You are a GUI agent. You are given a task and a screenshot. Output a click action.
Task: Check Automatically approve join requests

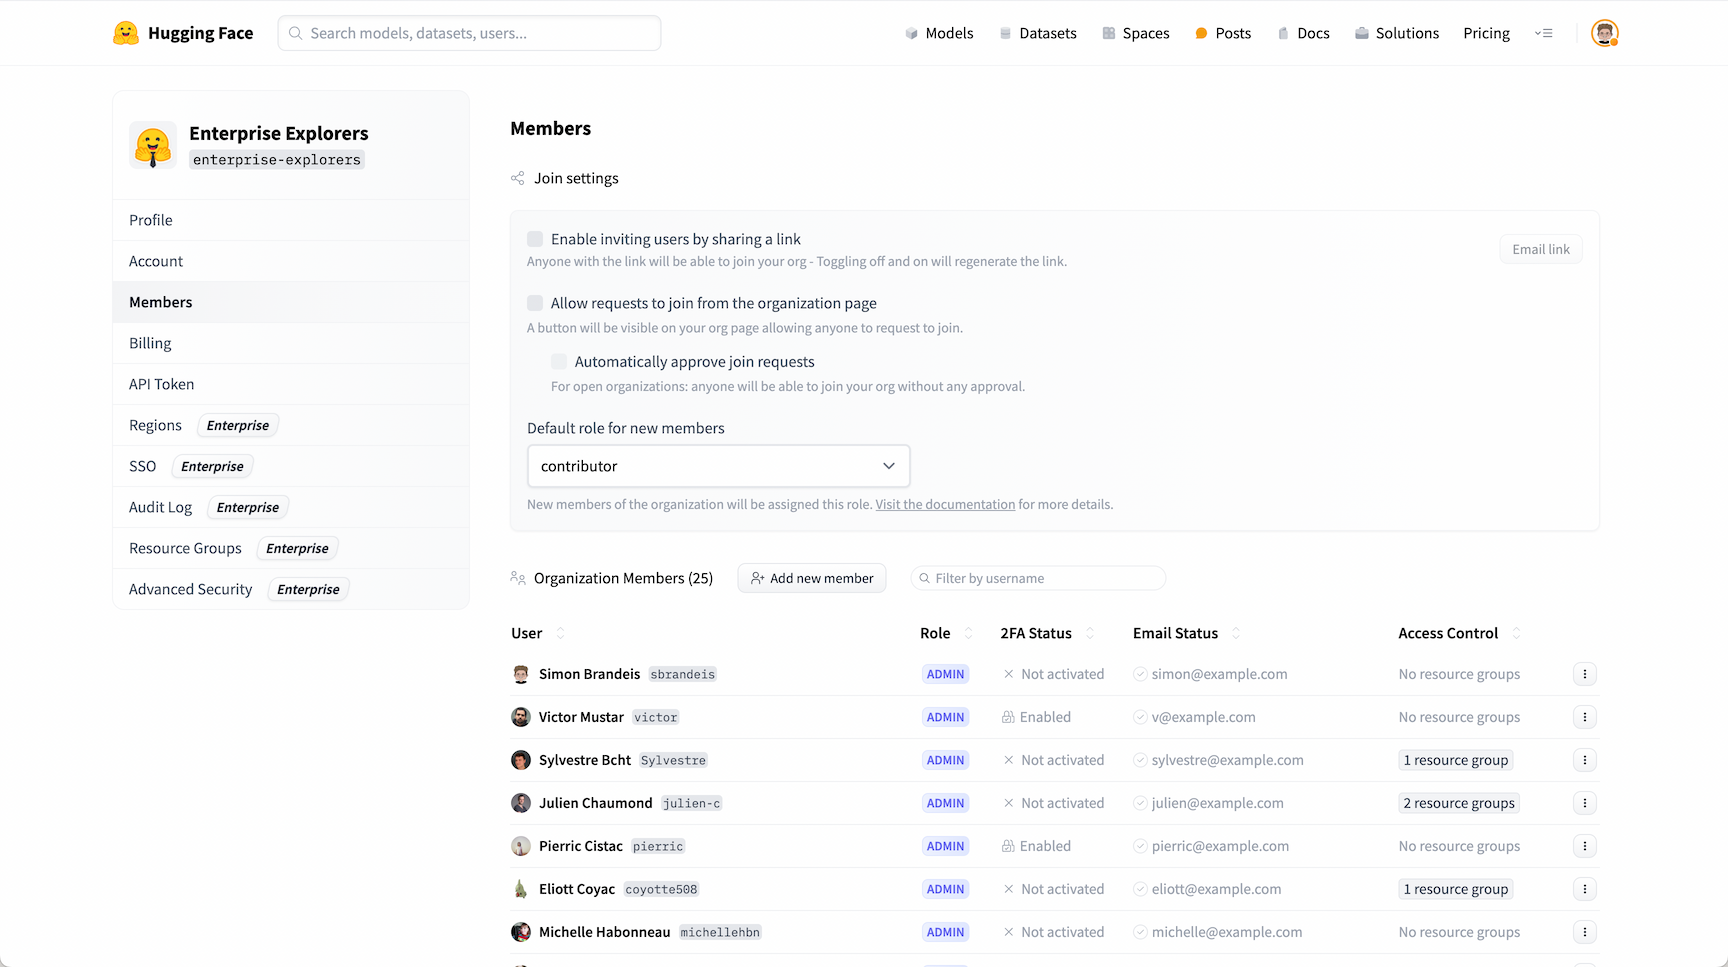(x=559, y=362)
